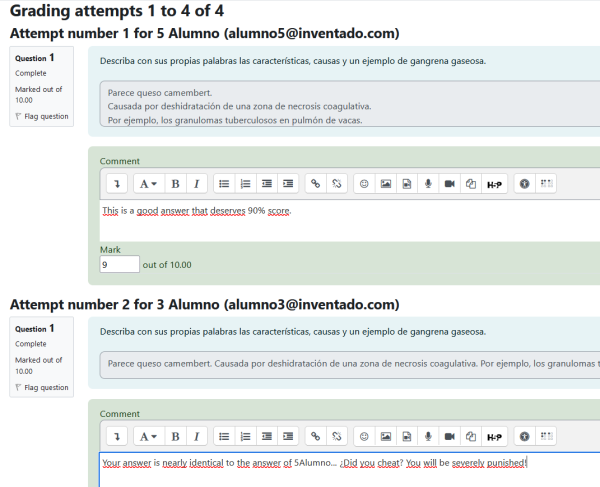Manage files in first comment editor
600x487 pixels.
[x=471, y=184]
